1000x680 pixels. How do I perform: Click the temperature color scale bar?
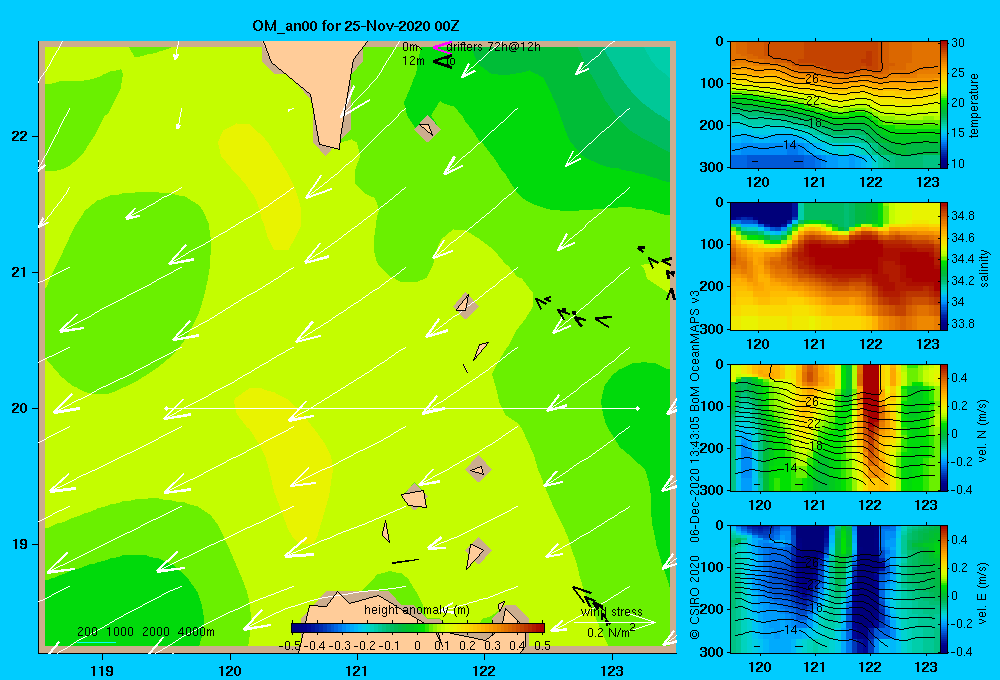click(x=944, y=105)
